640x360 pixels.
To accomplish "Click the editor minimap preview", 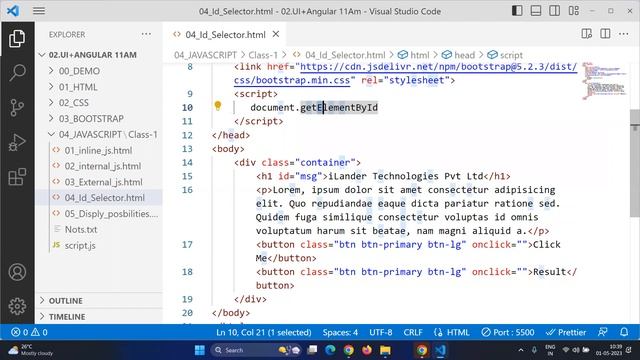I will (605, 81).
